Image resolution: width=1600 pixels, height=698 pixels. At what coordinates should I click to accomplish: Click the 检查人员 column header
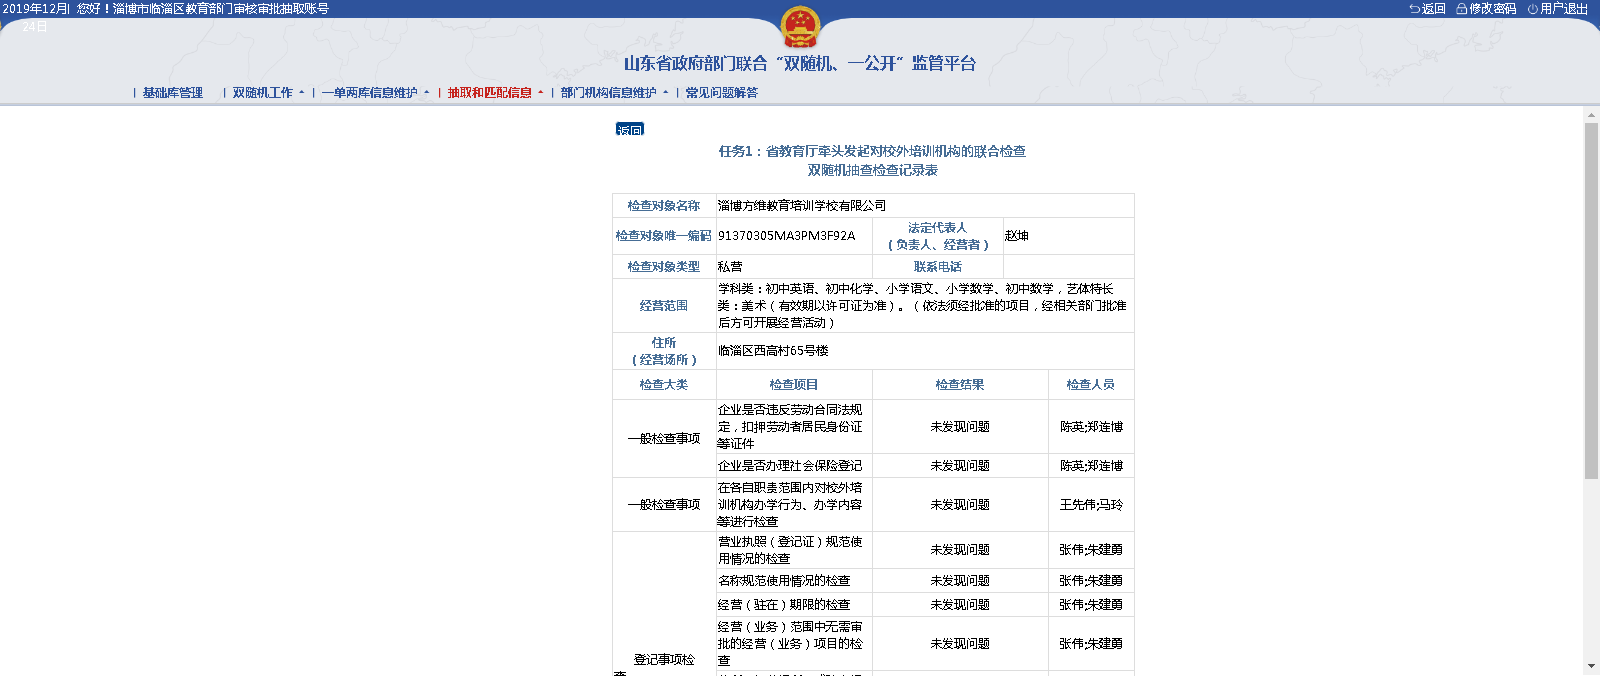[1090, 385]
